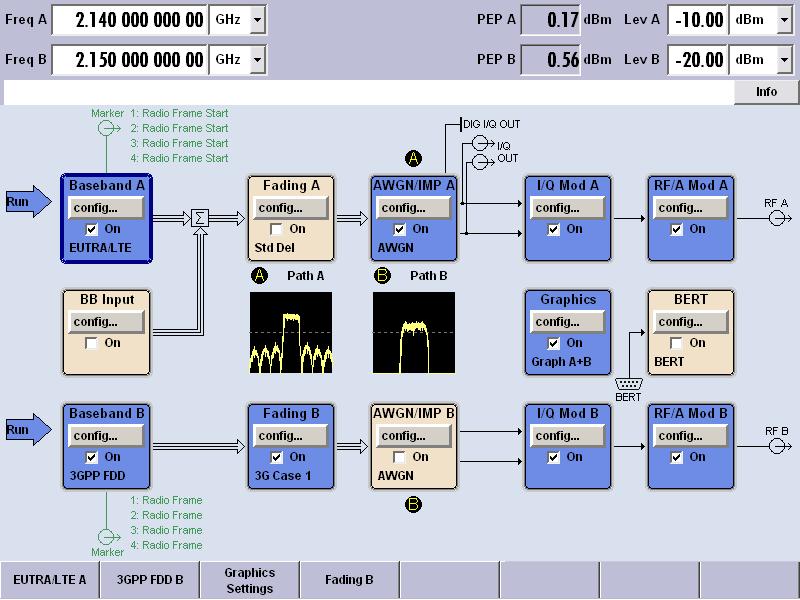Click the RF B output connector icon

click(x=776, y=445)
